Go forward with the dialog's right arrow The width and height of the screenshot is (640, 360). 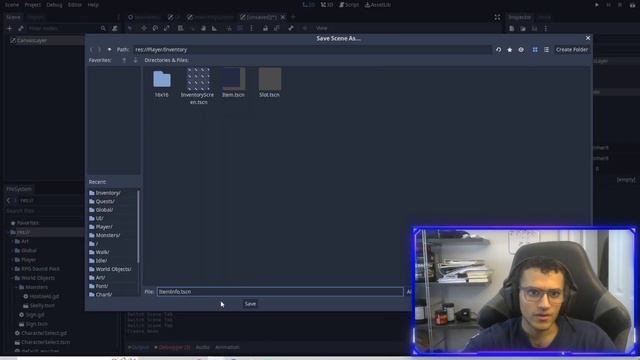(99, 50)
